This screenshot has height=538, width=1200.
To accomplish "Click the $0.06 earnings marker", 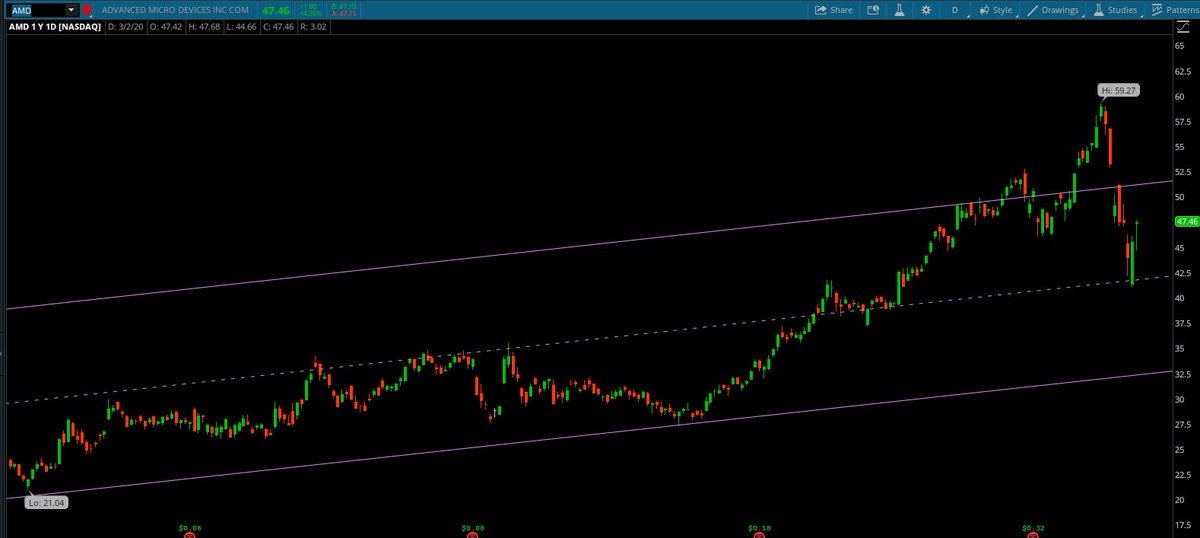I will click(190, 526).
